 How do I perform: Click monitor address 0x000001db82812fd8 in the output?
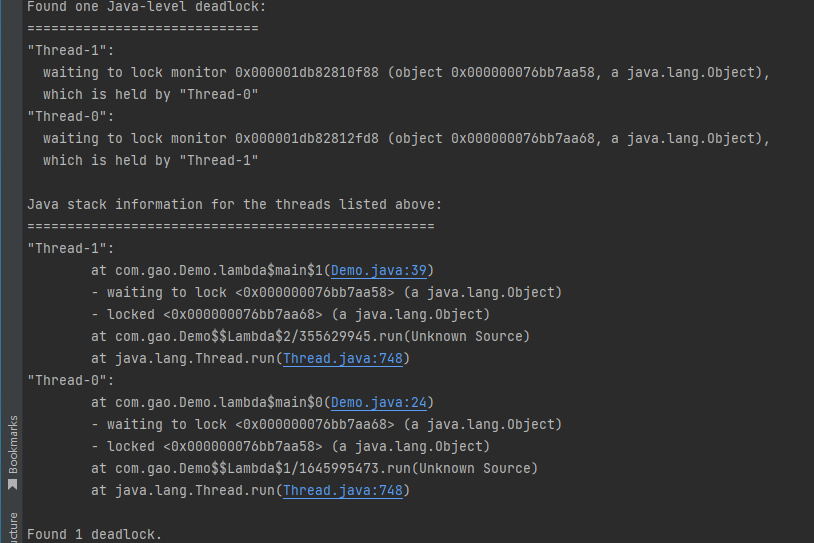click(x=306, y=138)
